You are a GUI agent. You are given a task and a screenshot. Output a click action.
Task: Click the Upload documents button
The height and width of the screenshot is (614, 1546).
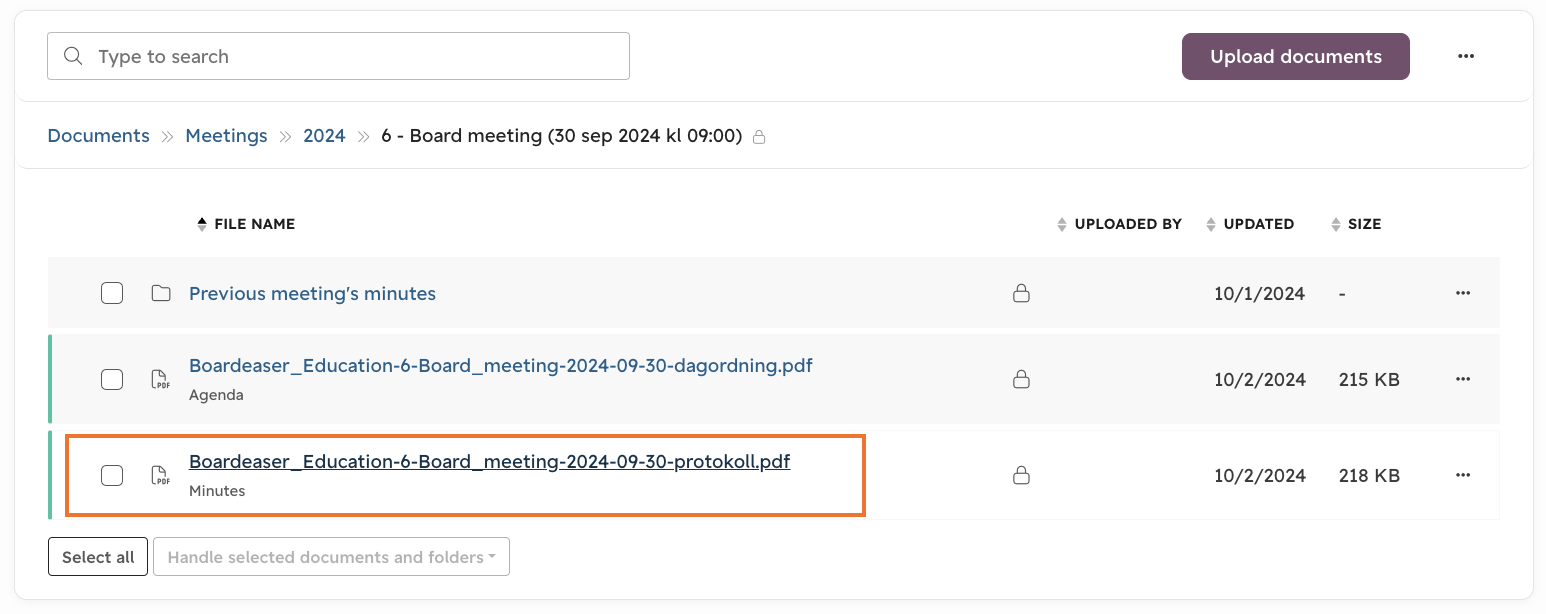(x=1296, y=56)
